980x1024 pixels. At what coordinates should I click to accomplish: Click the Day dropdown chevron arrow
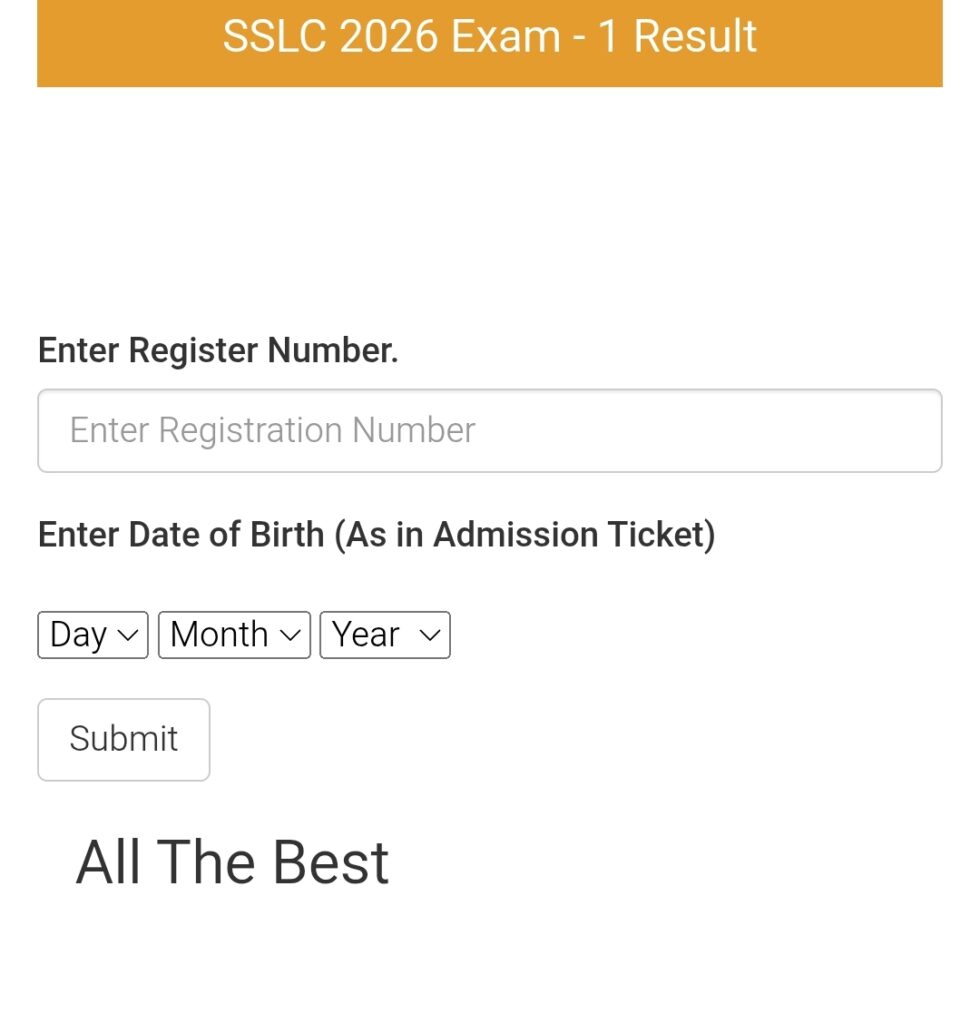[x=127, y=635]
